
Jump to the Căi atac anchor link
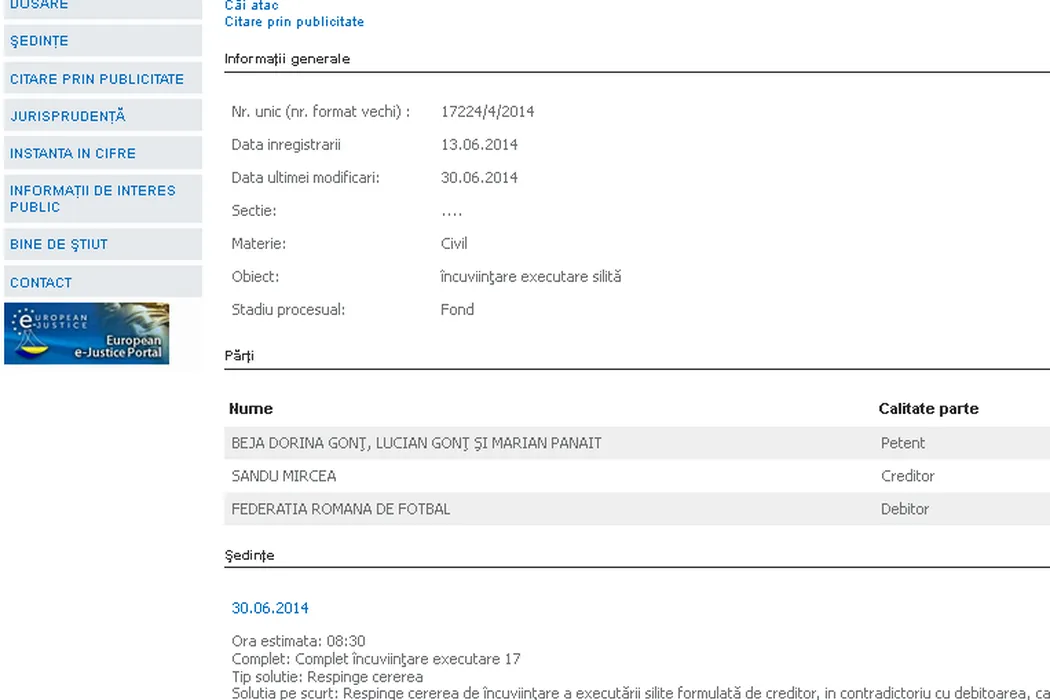(251, 6)
